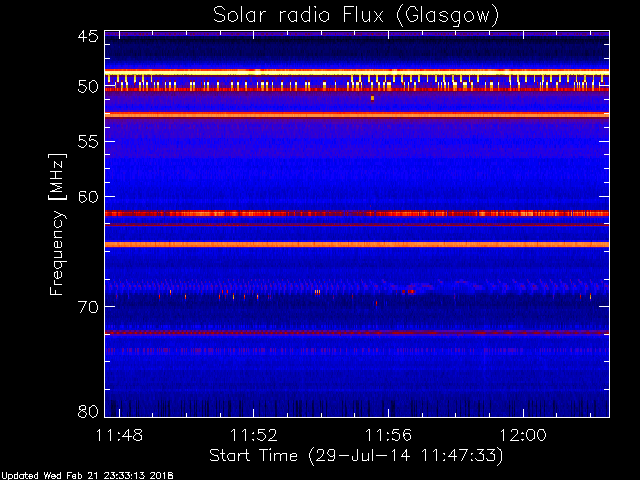Click the red blob near 68.5 MHz at 11:56

409,291
